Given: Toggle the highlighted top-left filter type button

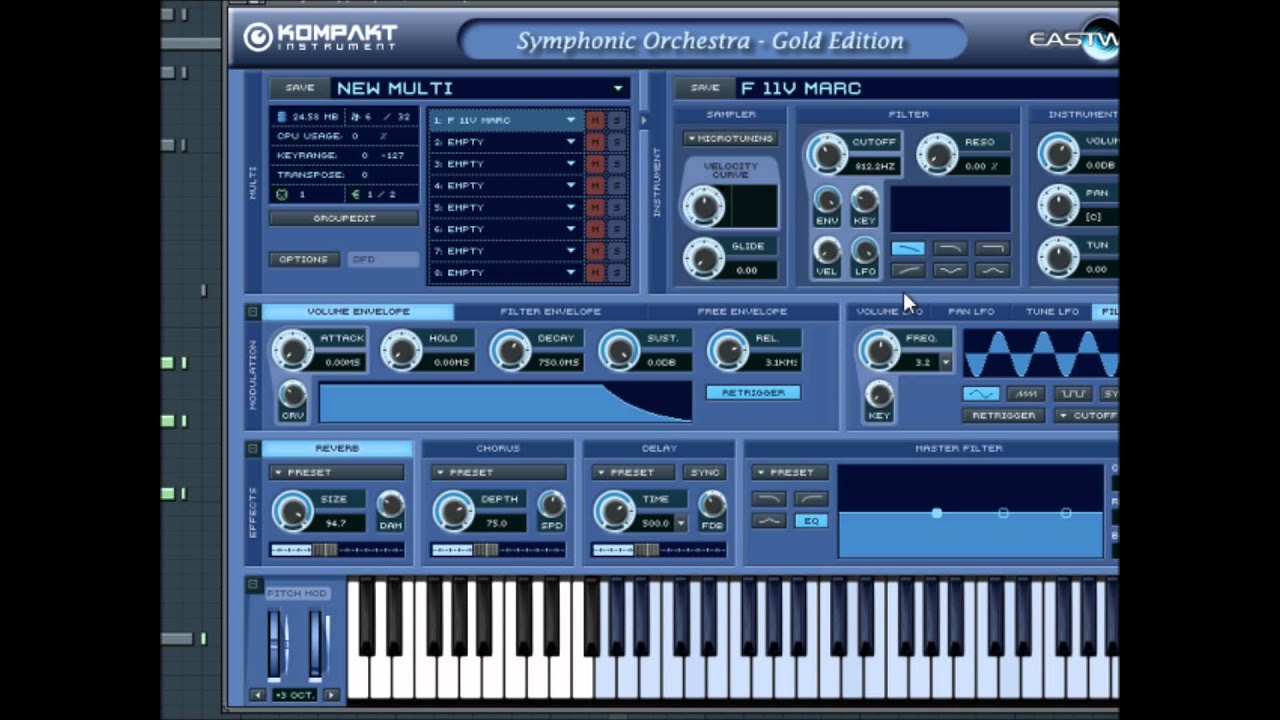Looking at the screenshot, I should (x=907, y=248).
